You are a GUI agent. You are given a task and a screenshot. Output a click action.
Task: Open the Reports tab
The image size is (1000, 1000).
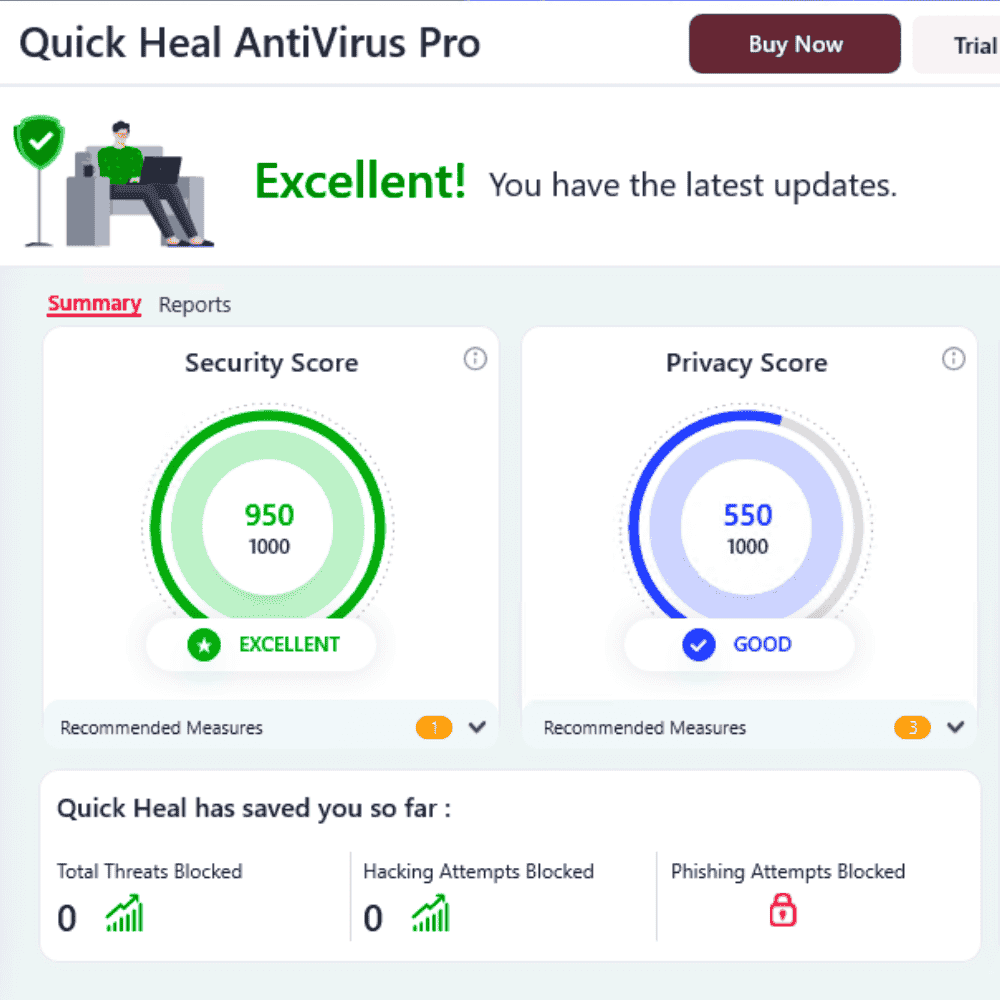click(x=195, y=305)
